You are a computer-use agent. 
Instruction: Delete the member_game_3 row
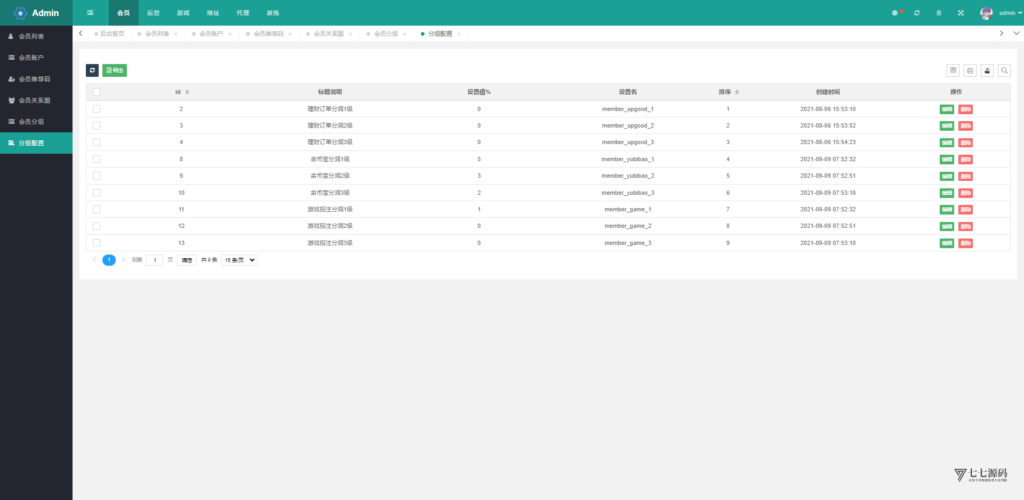(965, 243)
